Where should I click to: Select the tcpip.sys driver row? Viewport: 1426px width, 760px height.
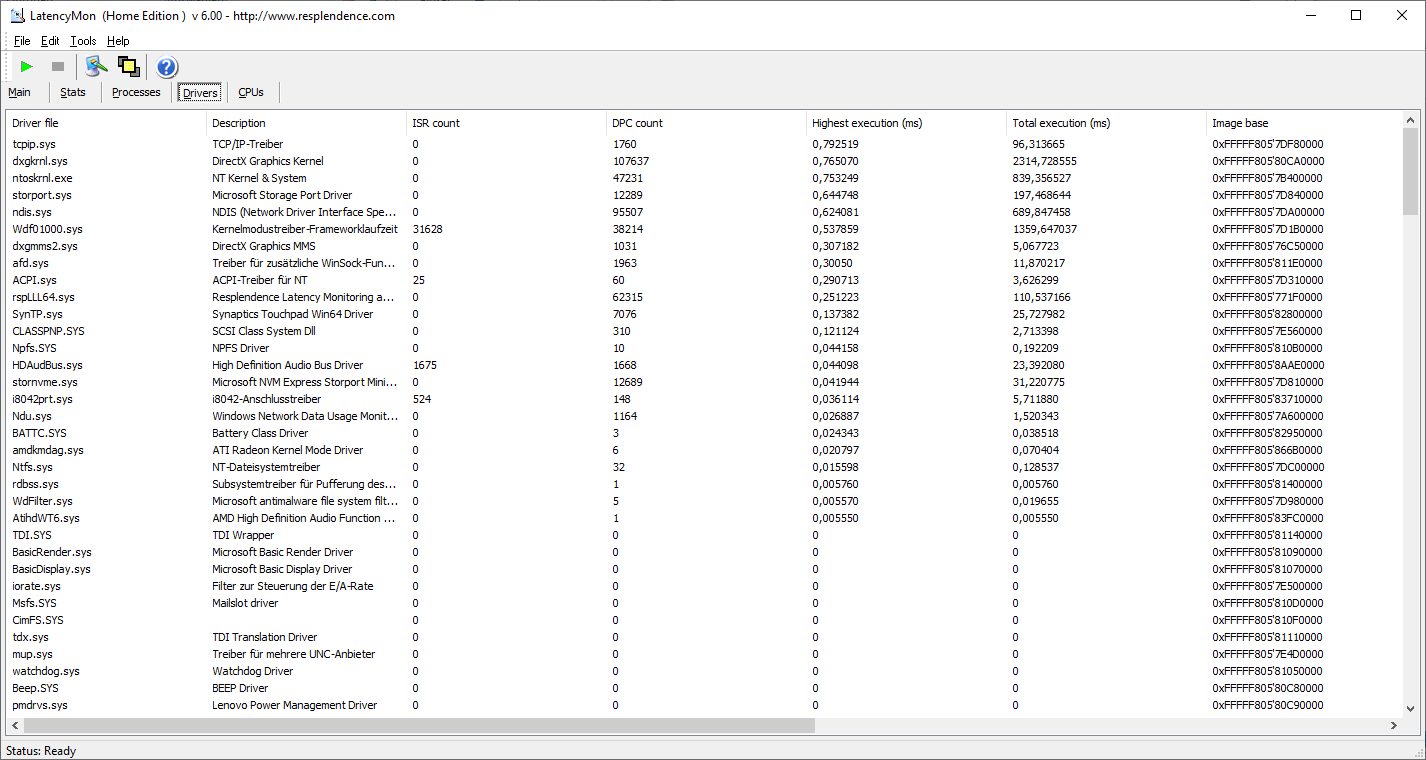tap(704, 144)
